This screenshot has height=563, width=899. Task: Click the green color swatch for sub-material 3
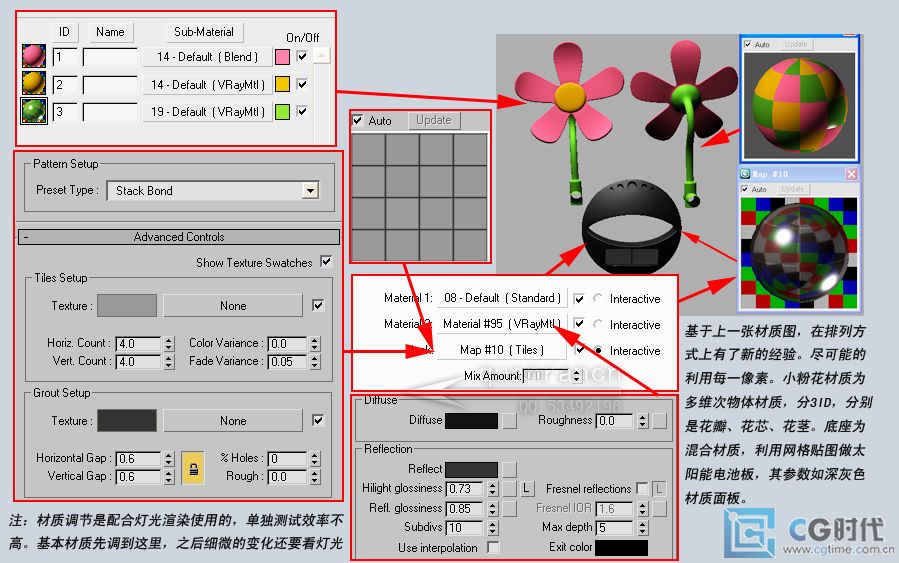click(282, 112)
